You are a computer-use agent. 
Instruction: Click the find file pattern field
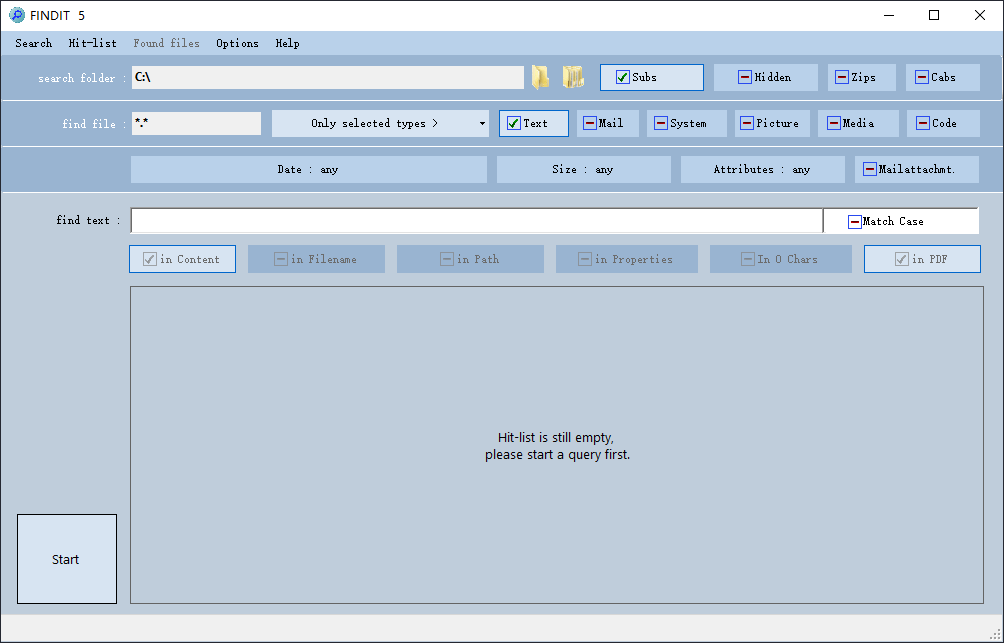coord(197,124)
